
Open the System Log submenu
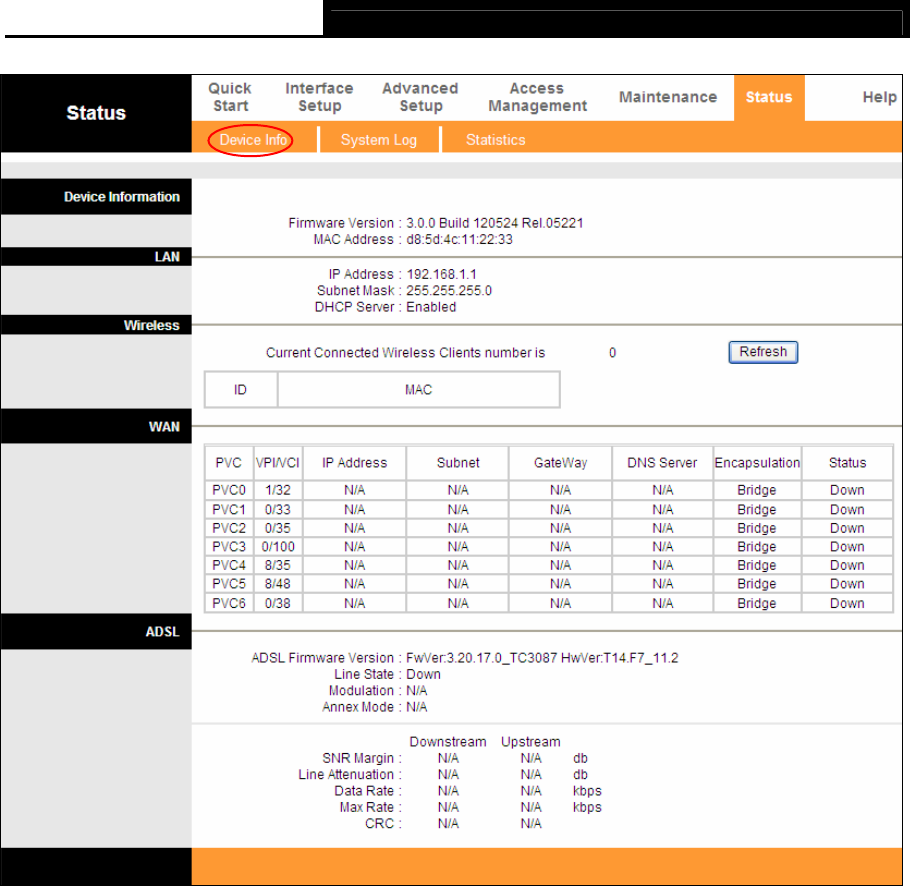point(378,140)
